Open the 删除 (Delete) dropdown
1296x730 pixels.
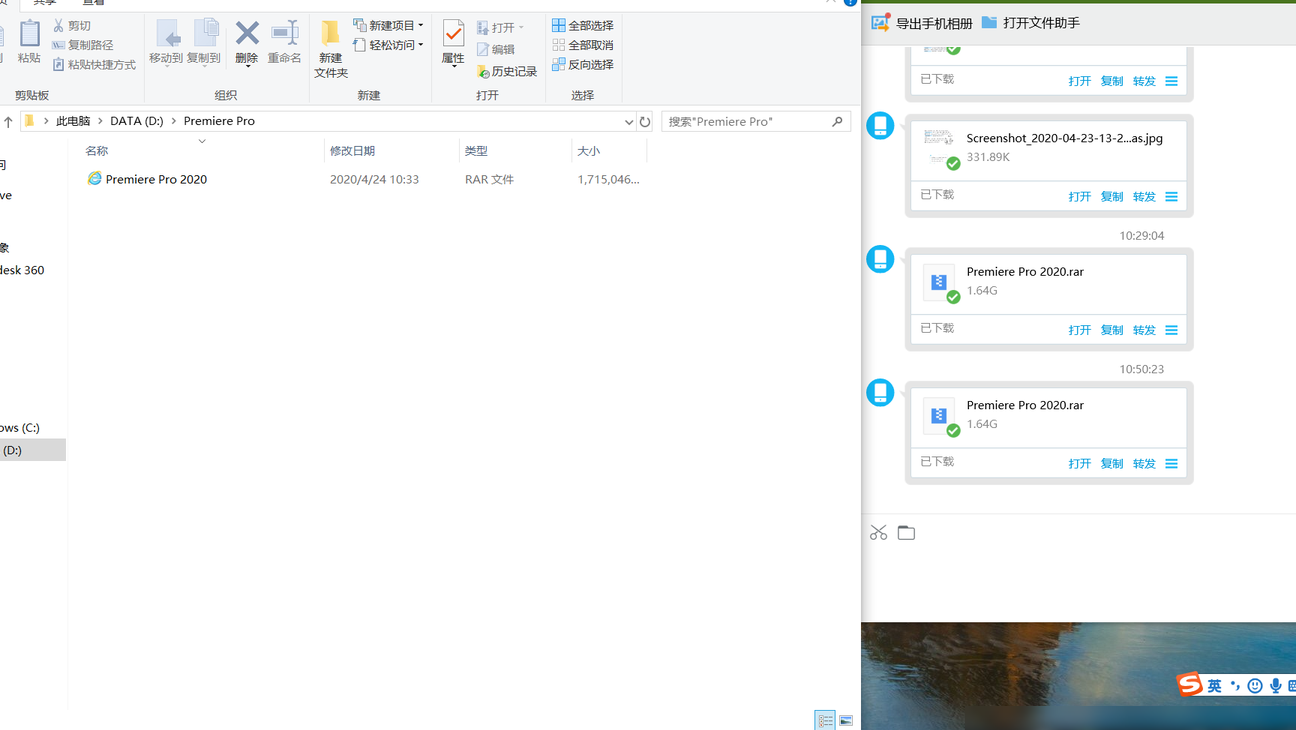[247, 66]
